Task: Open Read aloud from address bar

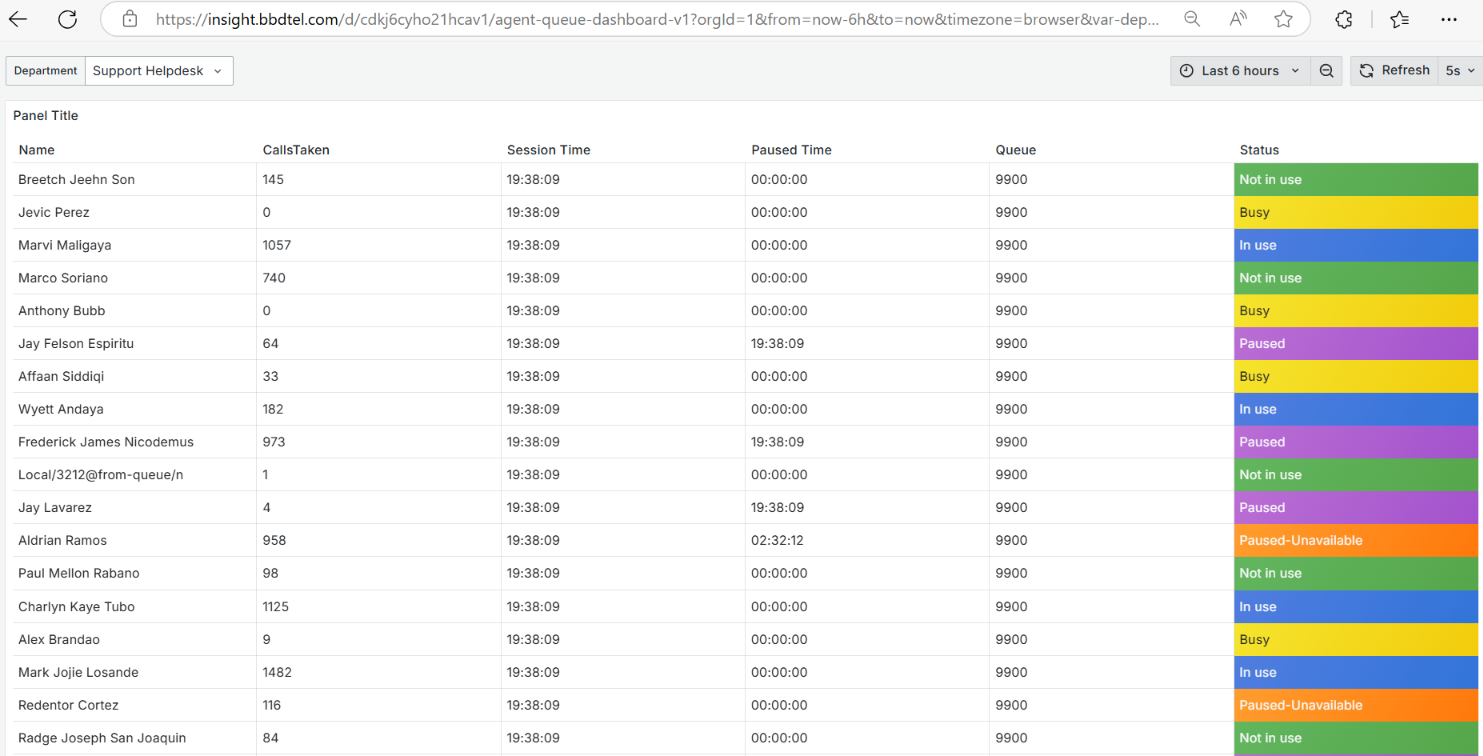Action: click(1237, 19)
